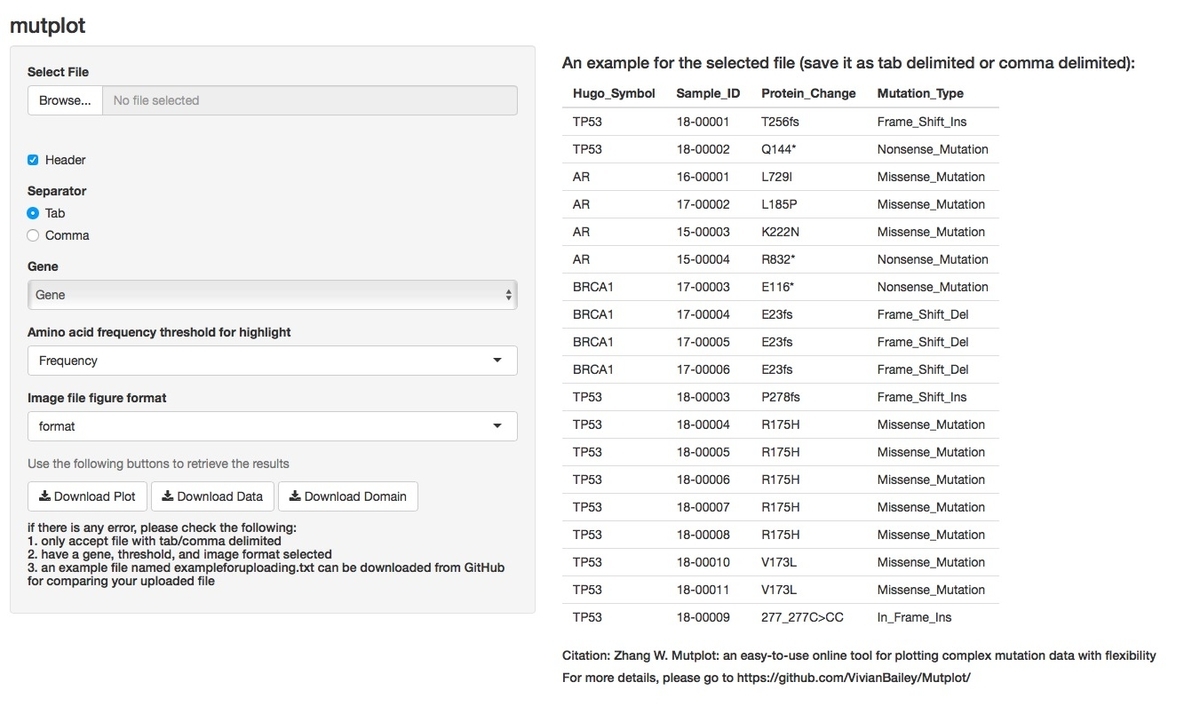Viewport: 1200px width, 722px height.
Task: Open the image format dropdown
Action: point(272,426)
